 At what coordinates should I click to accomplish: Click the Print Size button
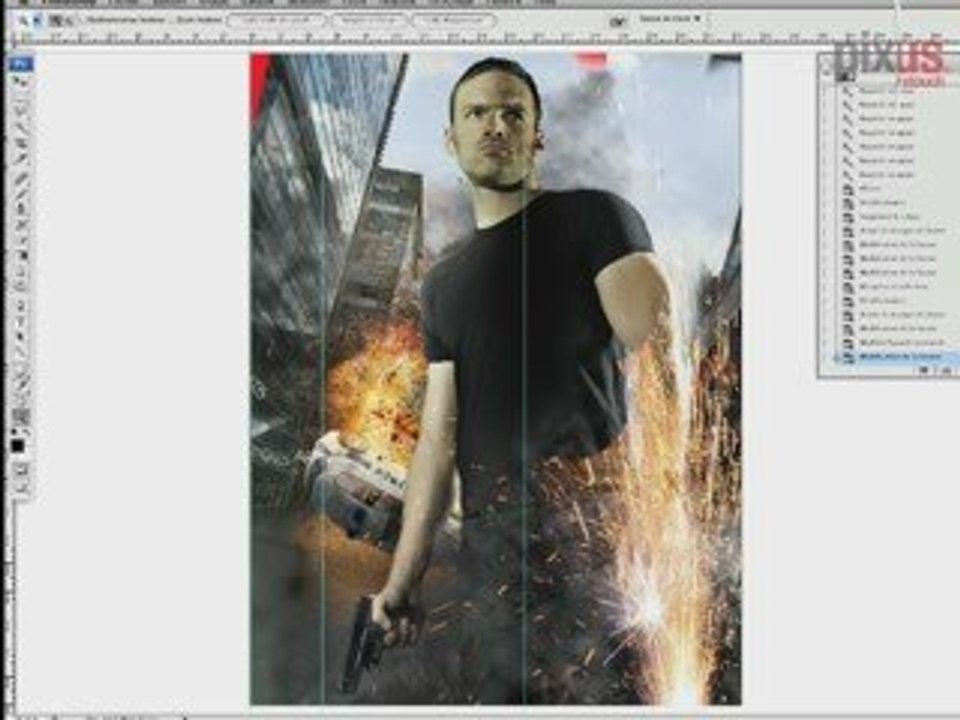454,20
